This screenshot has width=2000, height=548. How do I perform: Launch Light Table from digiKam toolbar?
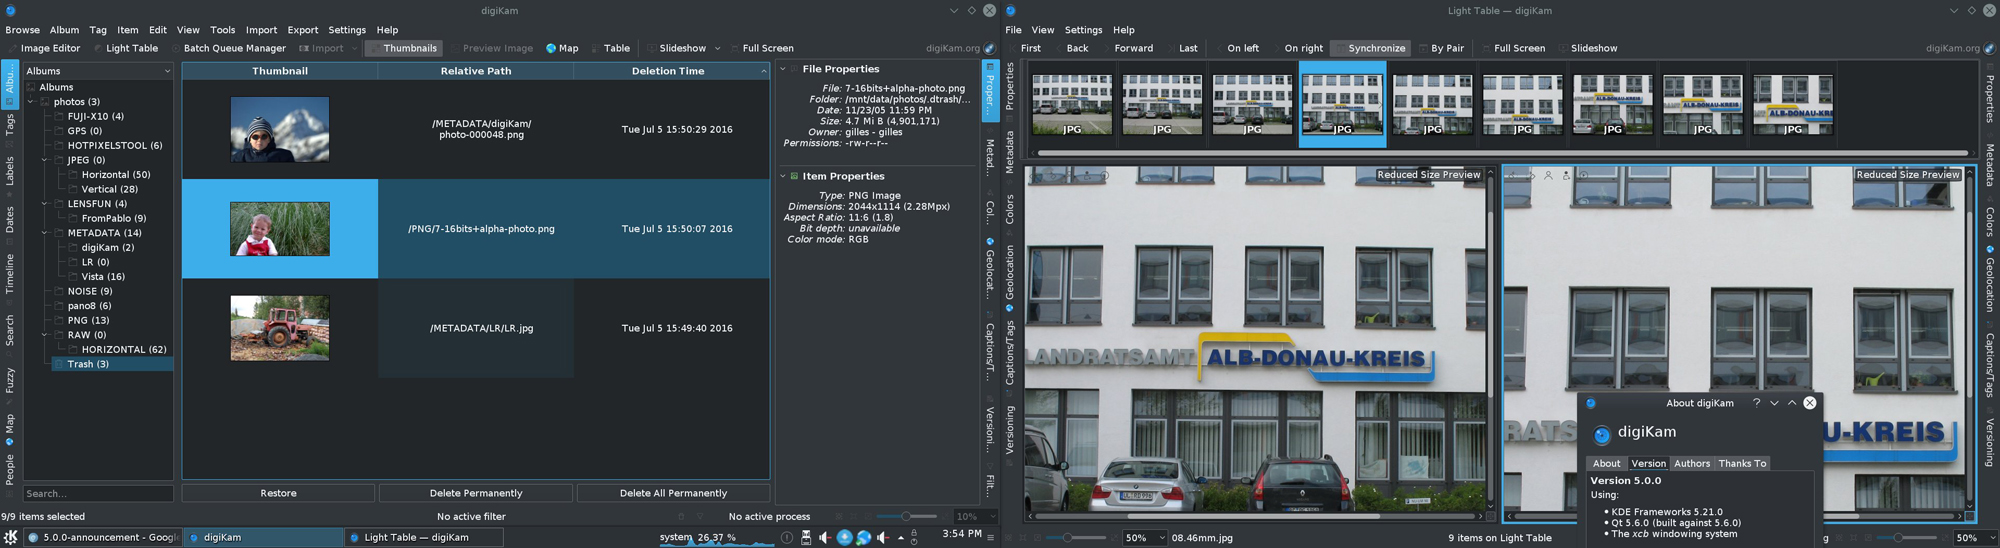126,48
